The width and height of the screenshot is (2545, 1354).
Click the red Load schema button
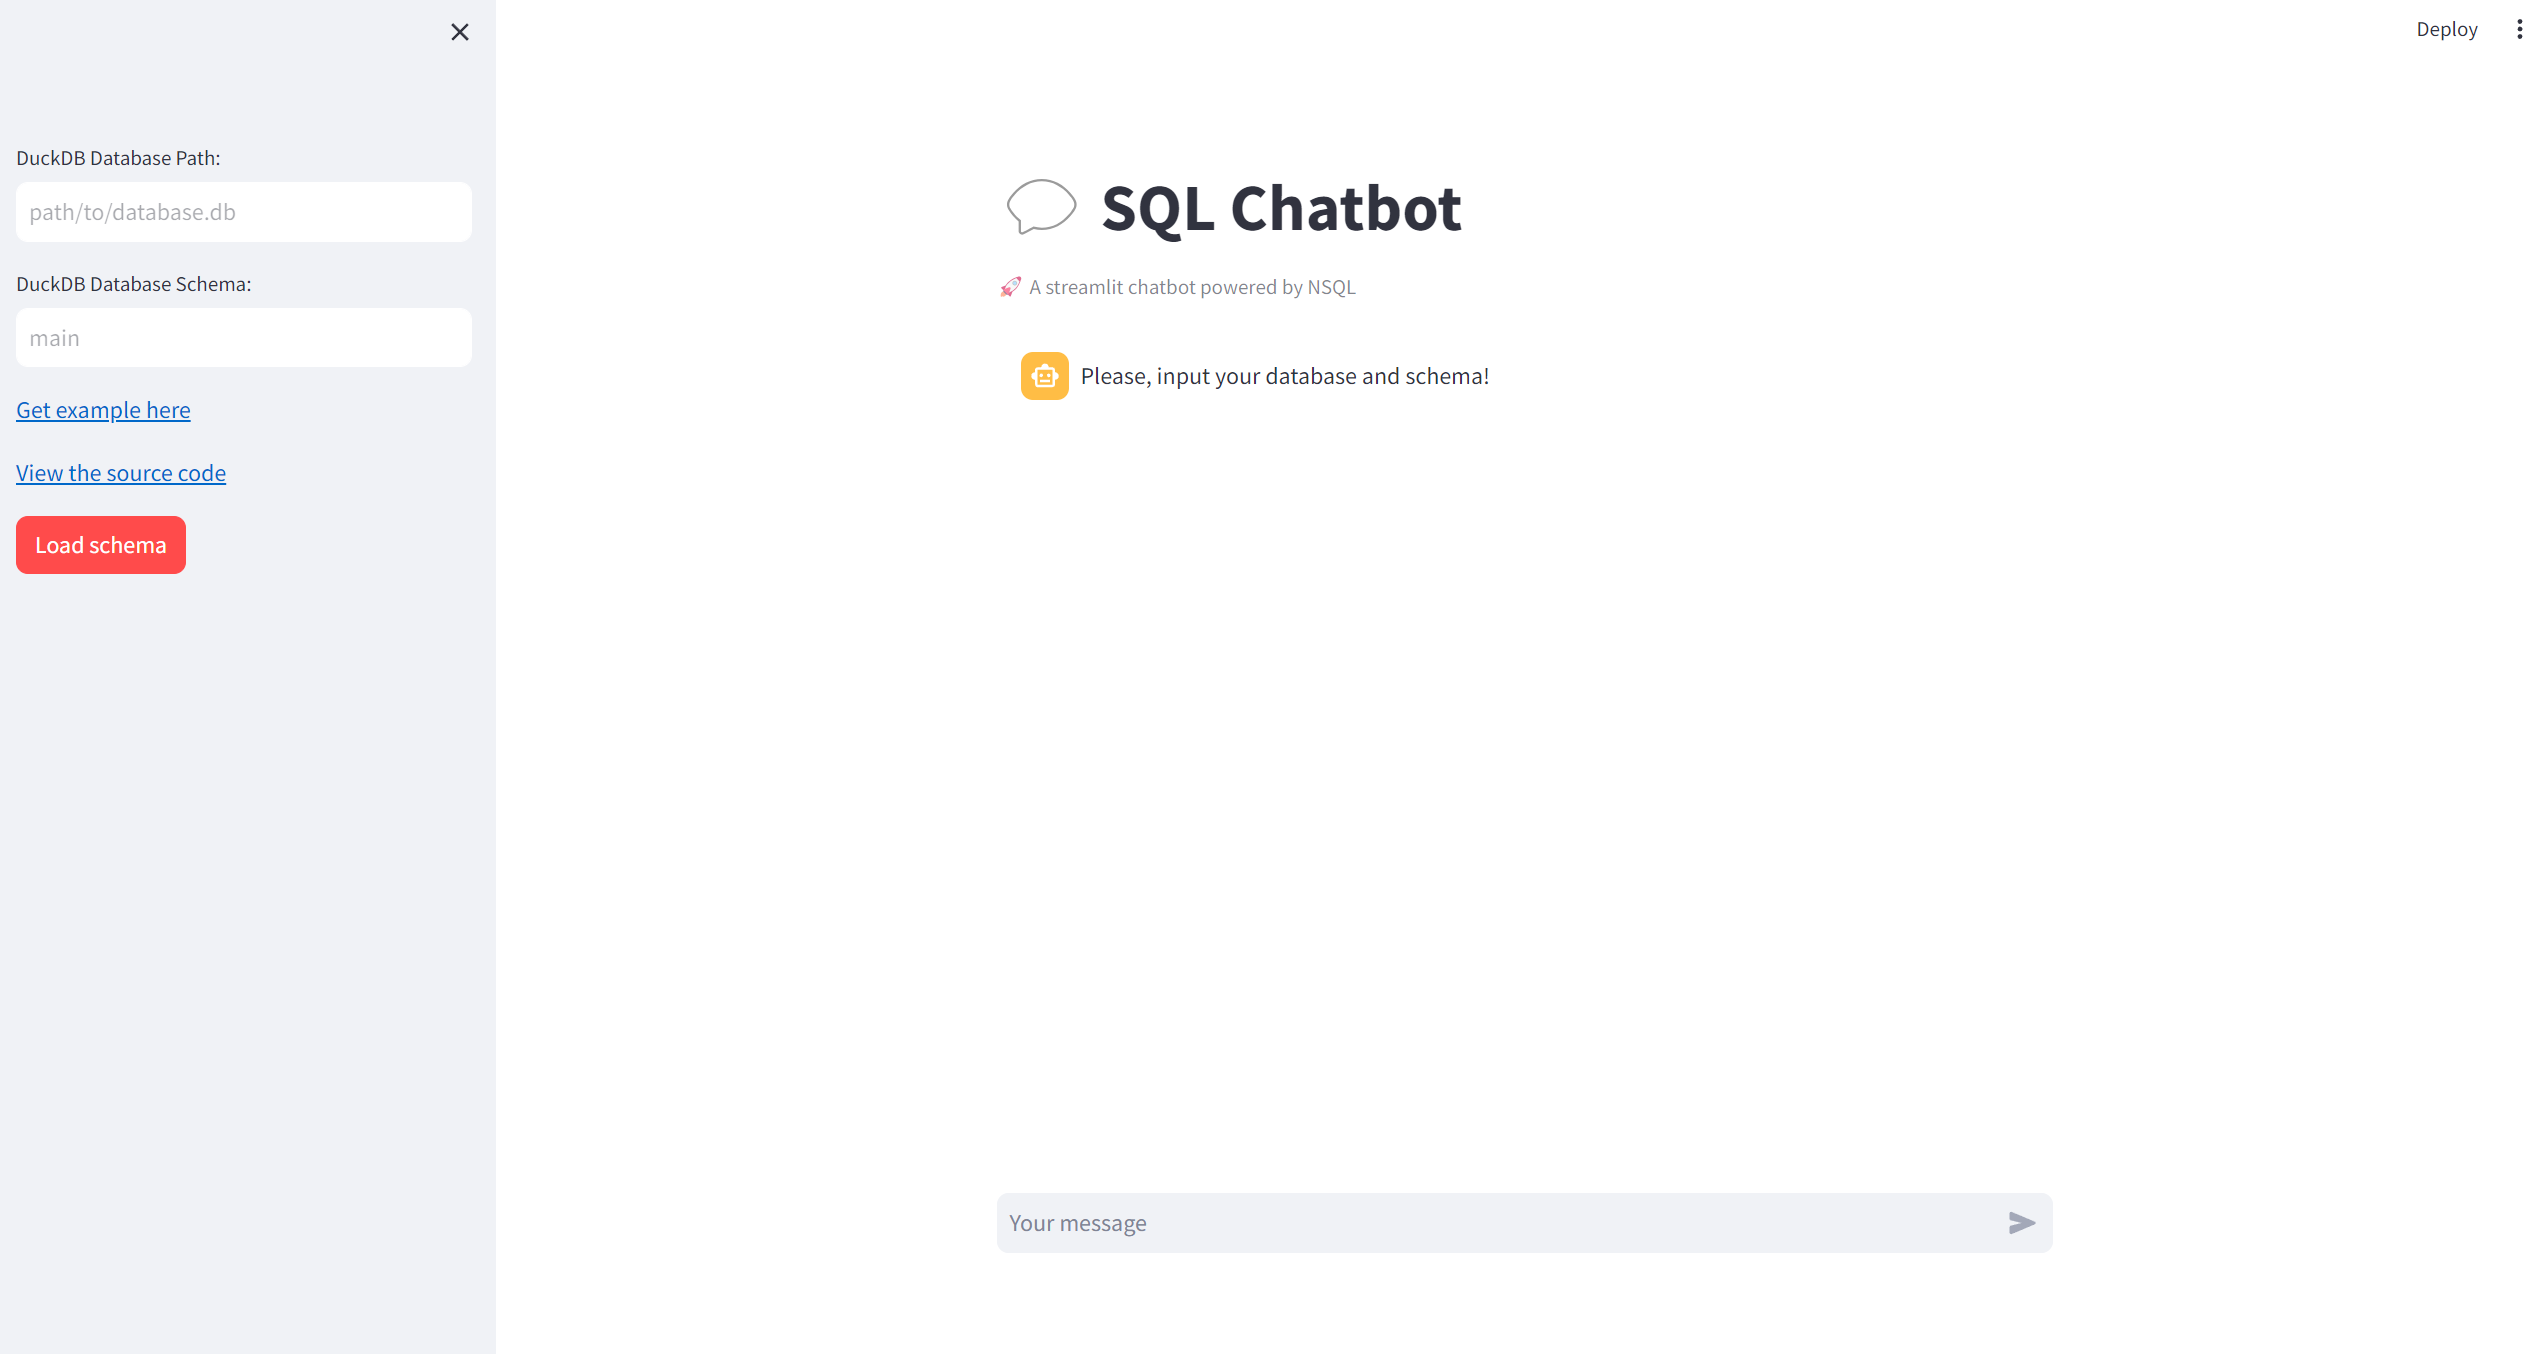[x=101, y=545]
